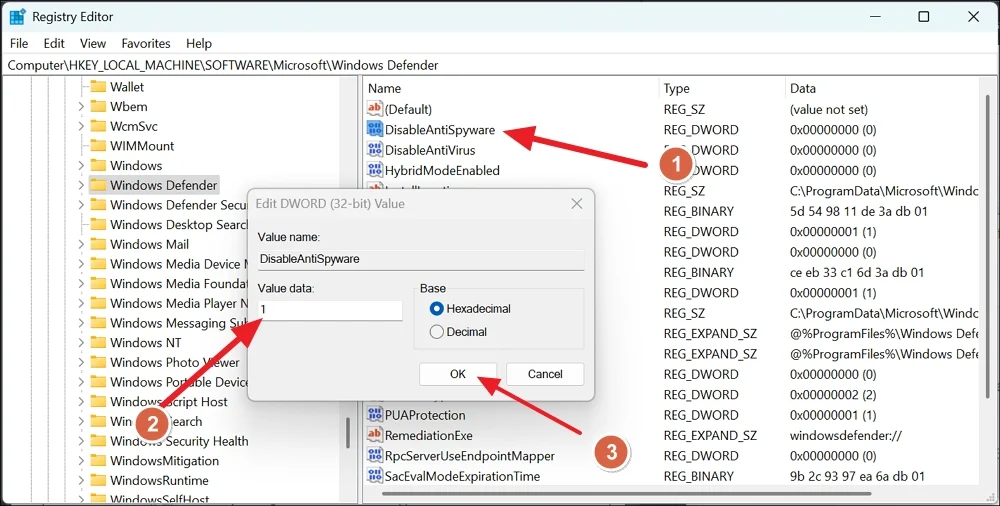Screen dimensions: 1000x506
Task: Open the Favorites menu
Action: (x=146, y=43)
